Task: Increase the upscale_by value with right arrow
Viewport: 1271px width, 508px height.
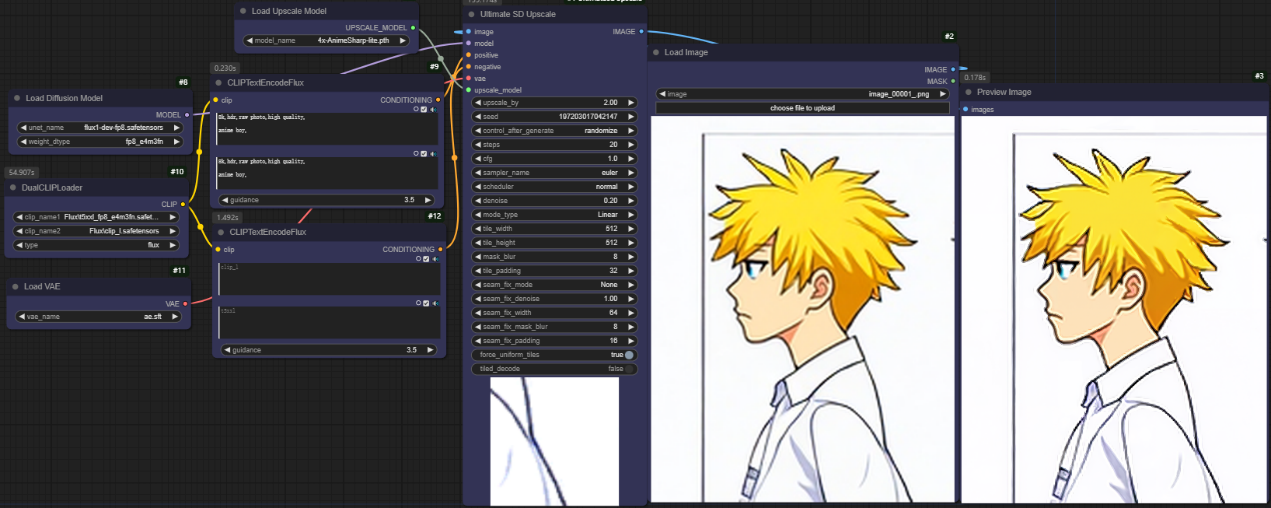Action: pyautogui.click(x=631, y=103)
